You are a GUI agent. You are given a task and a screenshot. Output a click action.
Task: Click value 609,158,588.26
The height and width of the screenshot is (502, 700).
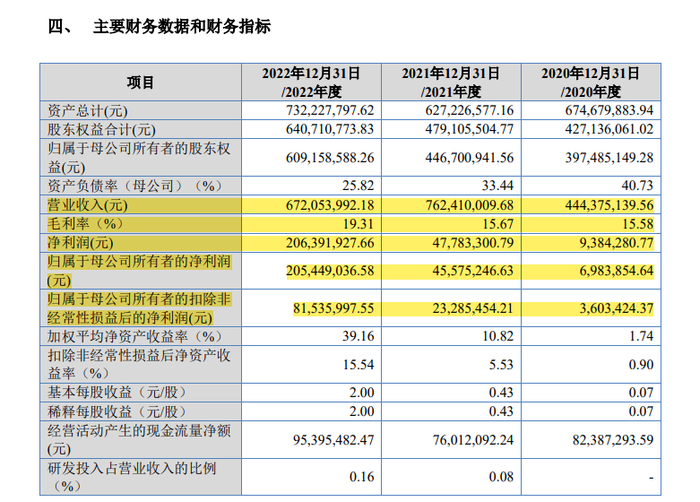tap(330, 158)
